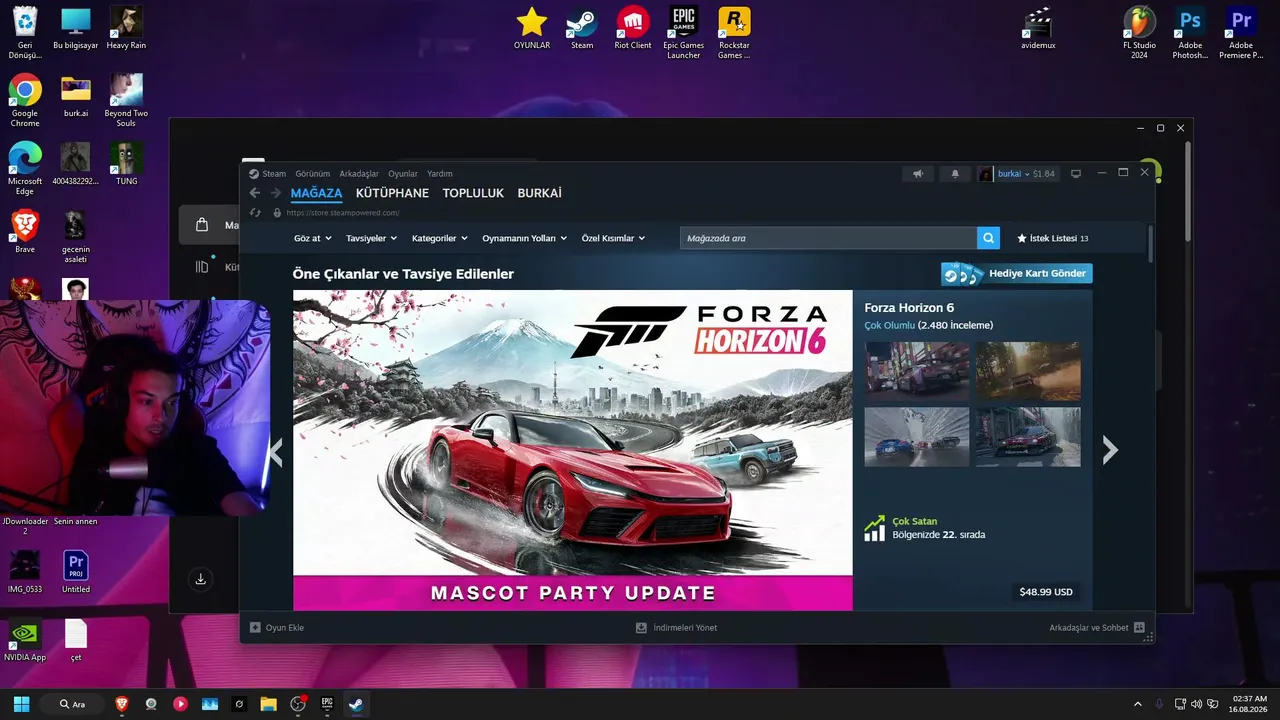Open Rockstar Games desktop shortcut
This screenshot has width=1280, height=720.
[x=734, y=32]
